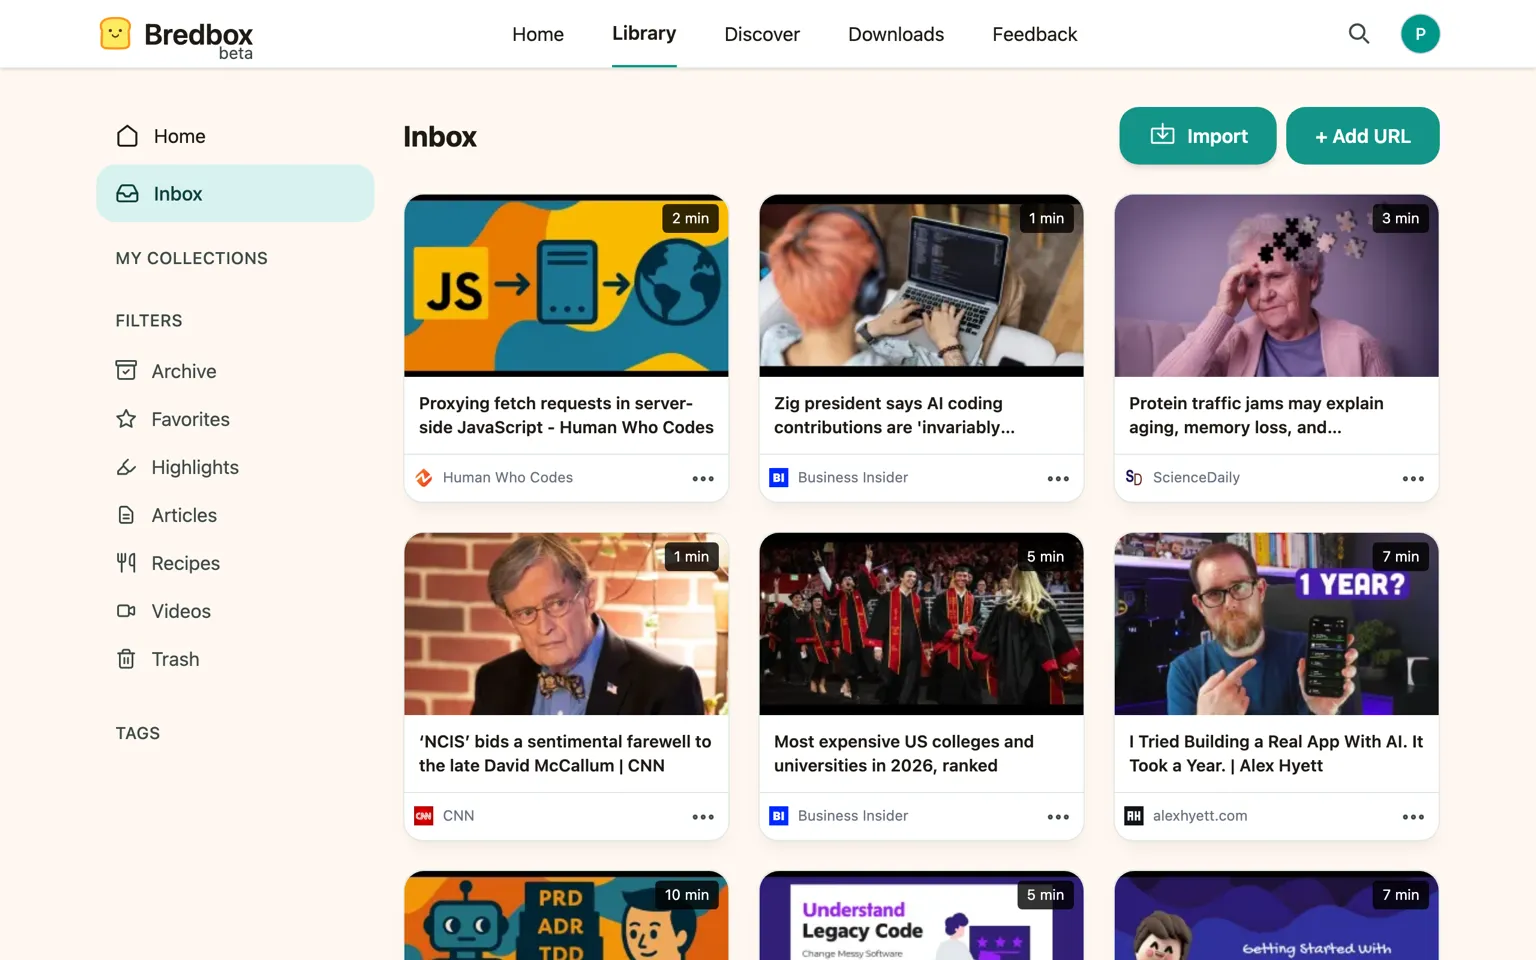Click the Inbox tray icon in sidebar
This screenshot has height=960, width=1536.
(127, 194)
